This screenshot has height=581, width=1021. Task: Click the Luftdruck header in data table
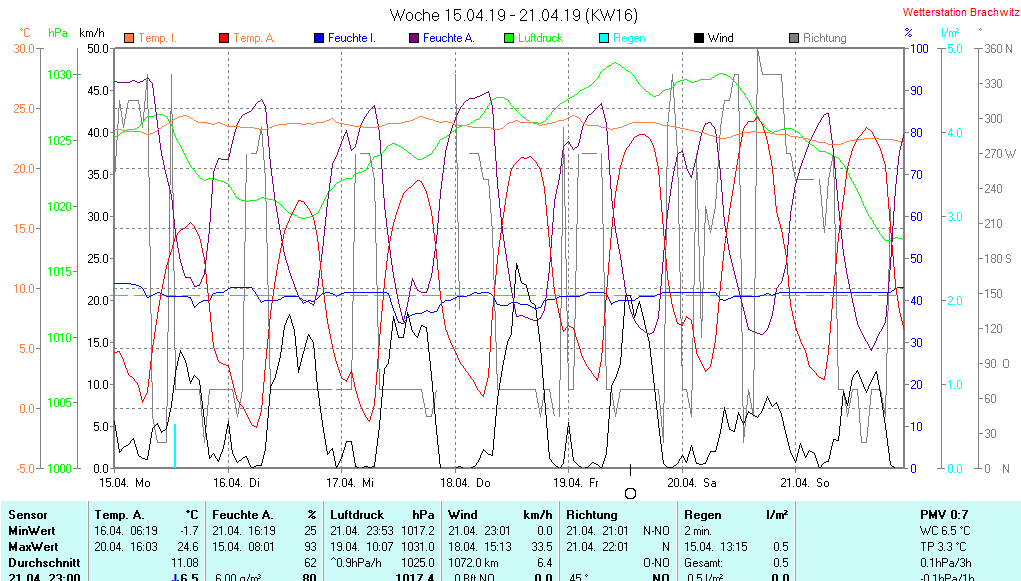(x=357, y=514)
